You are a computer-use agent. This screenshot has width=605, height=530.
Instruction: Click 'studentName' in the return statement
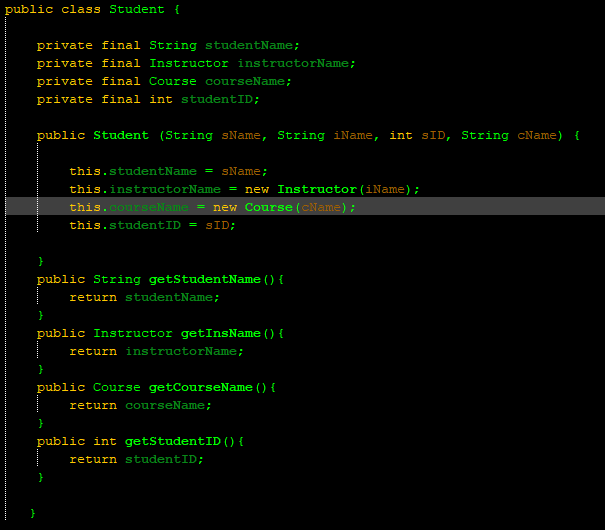click(169, 297)
